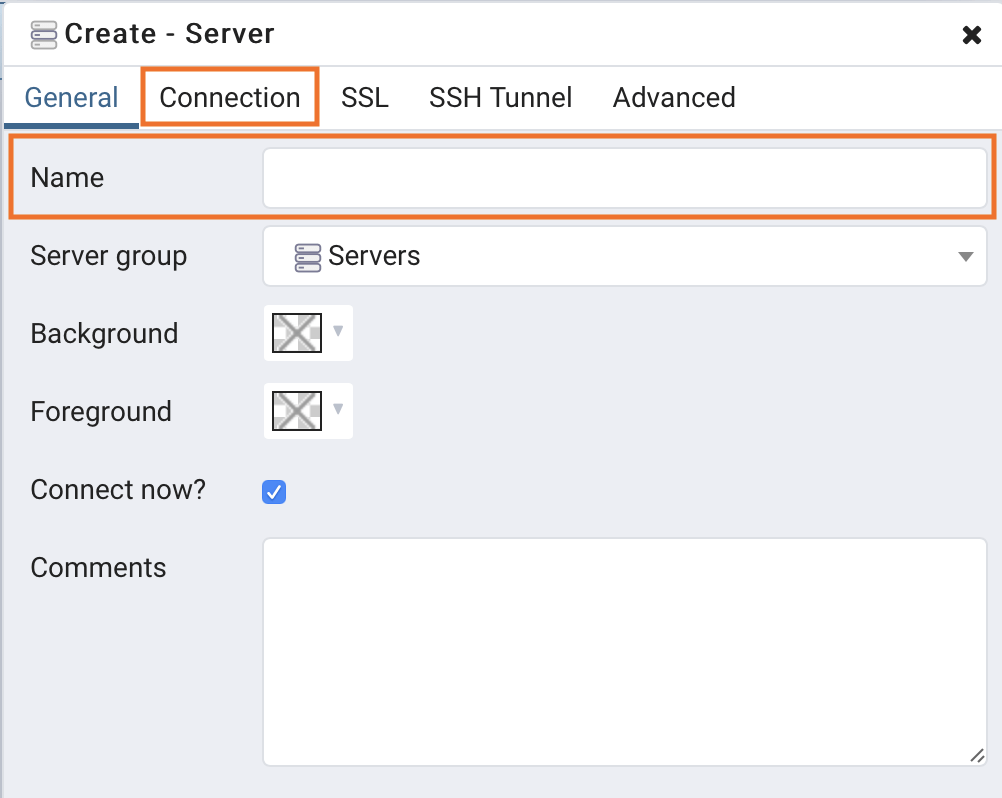
Task: Open the Server group dropdown
Action: pyautogui.click(x=625, y=256)
